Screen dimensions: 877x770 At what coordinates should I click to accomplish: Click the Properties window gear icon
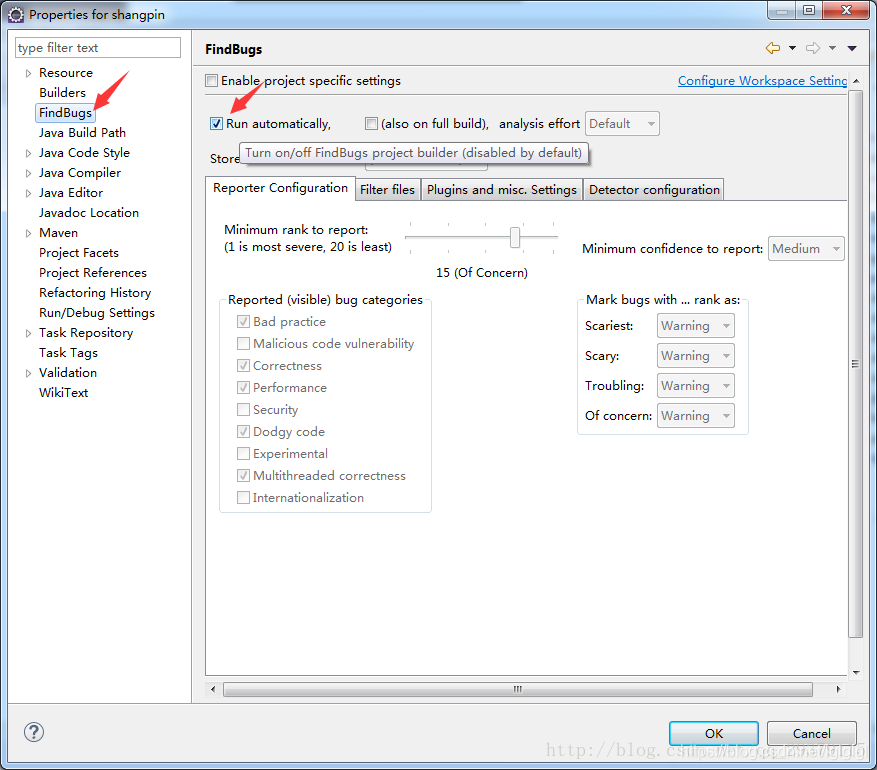(x=16, y=15)
